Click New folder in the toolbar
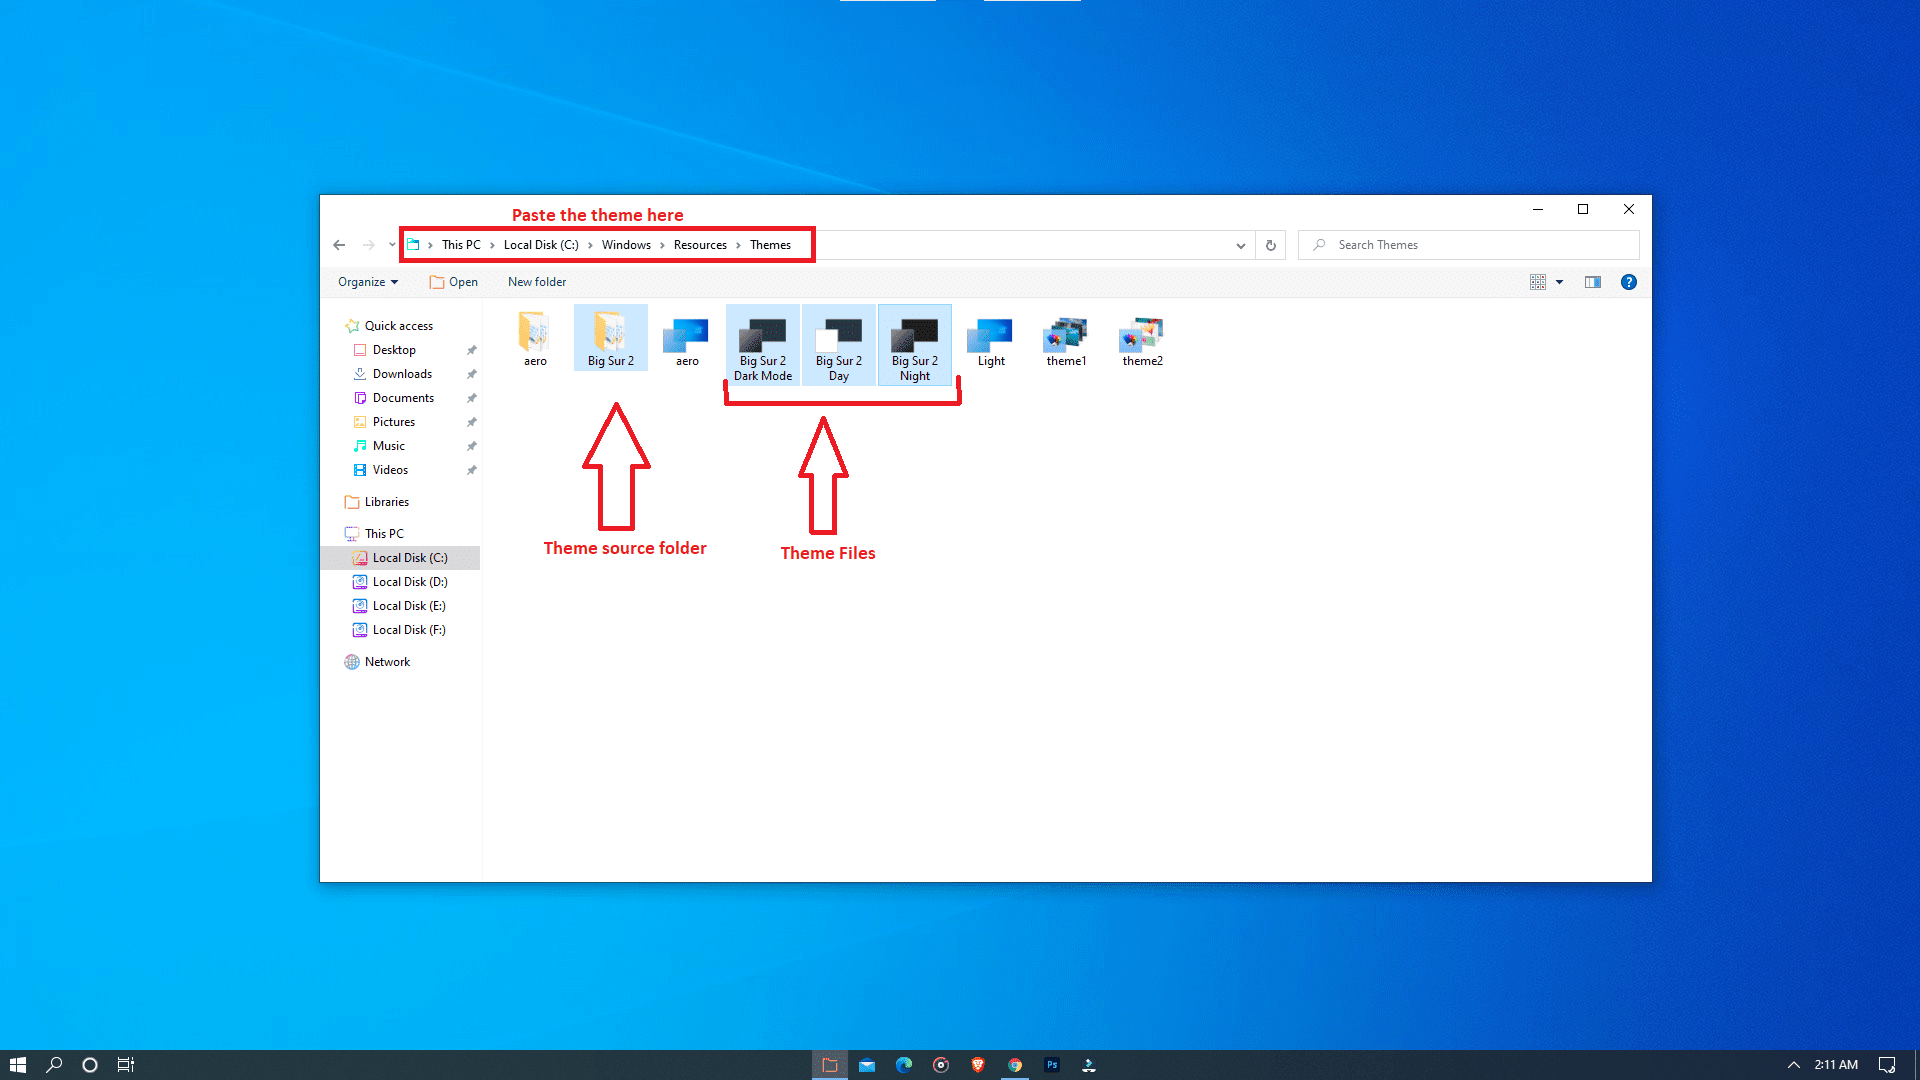1920x1080 pixels. [536, 282]
